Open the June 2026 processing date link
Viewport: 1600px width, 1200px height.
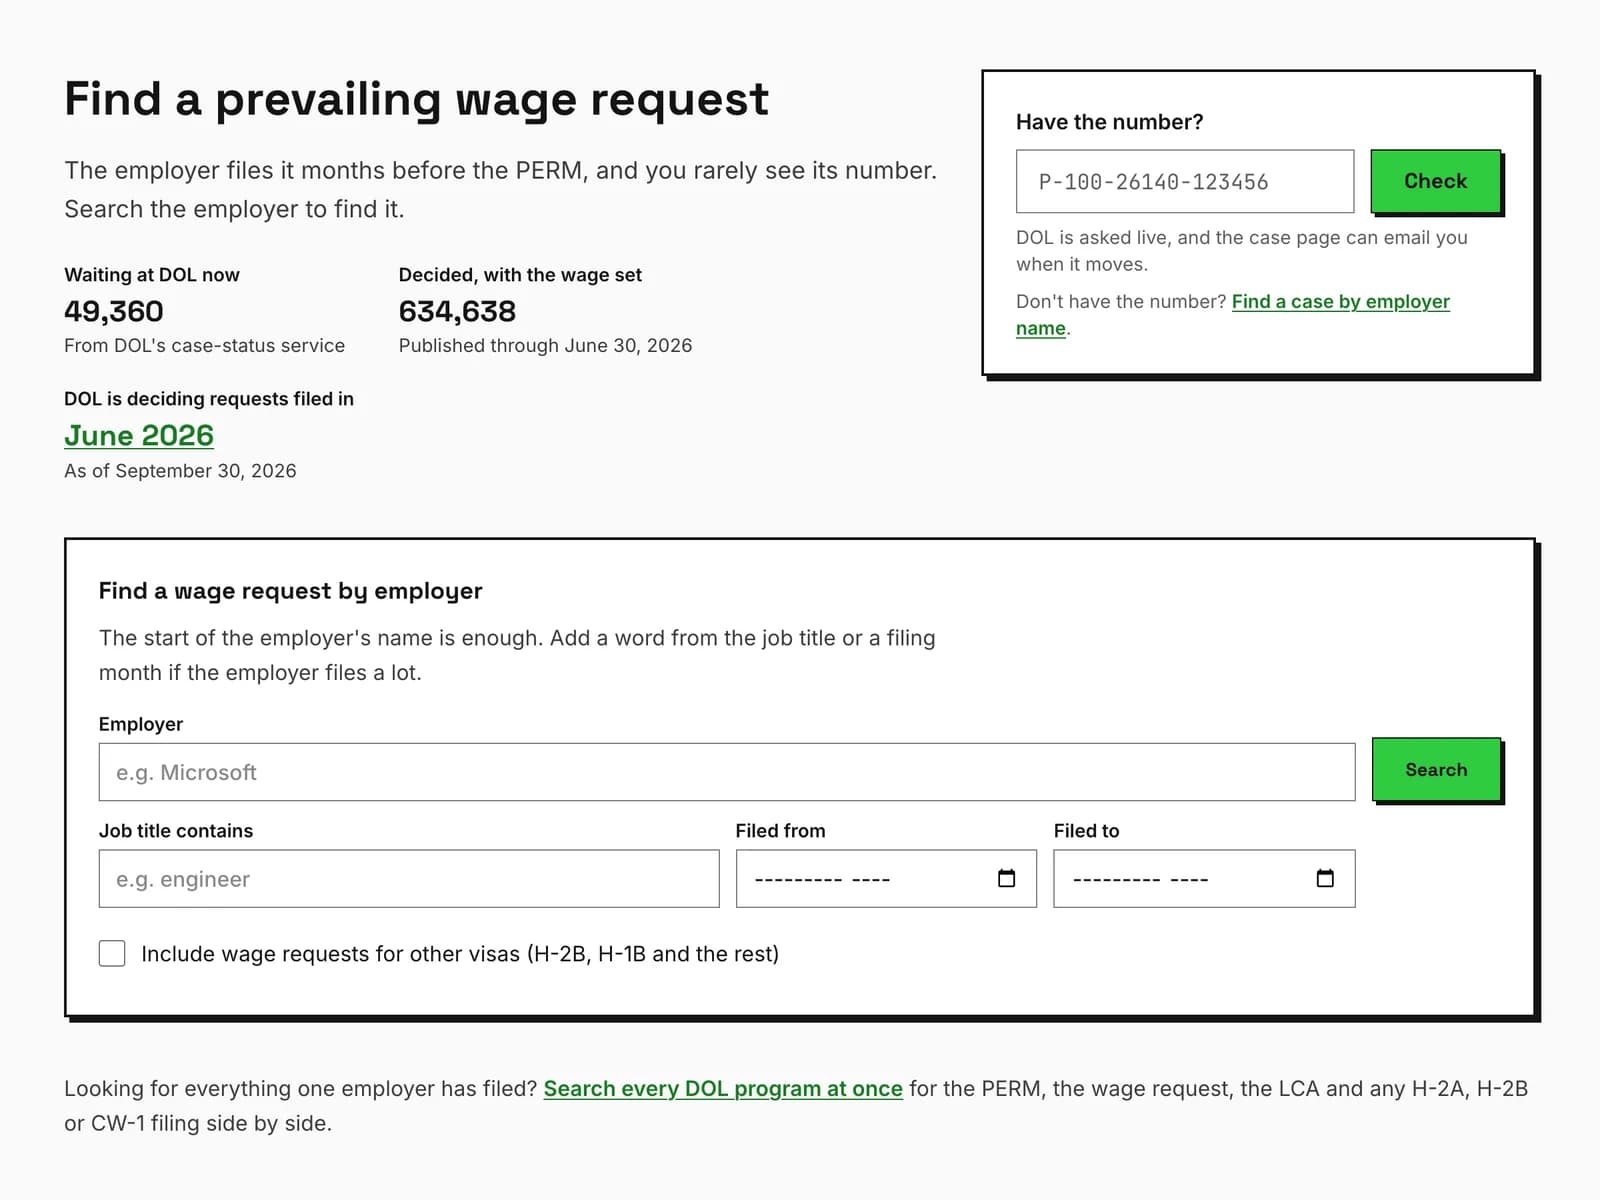pos(139,435)
